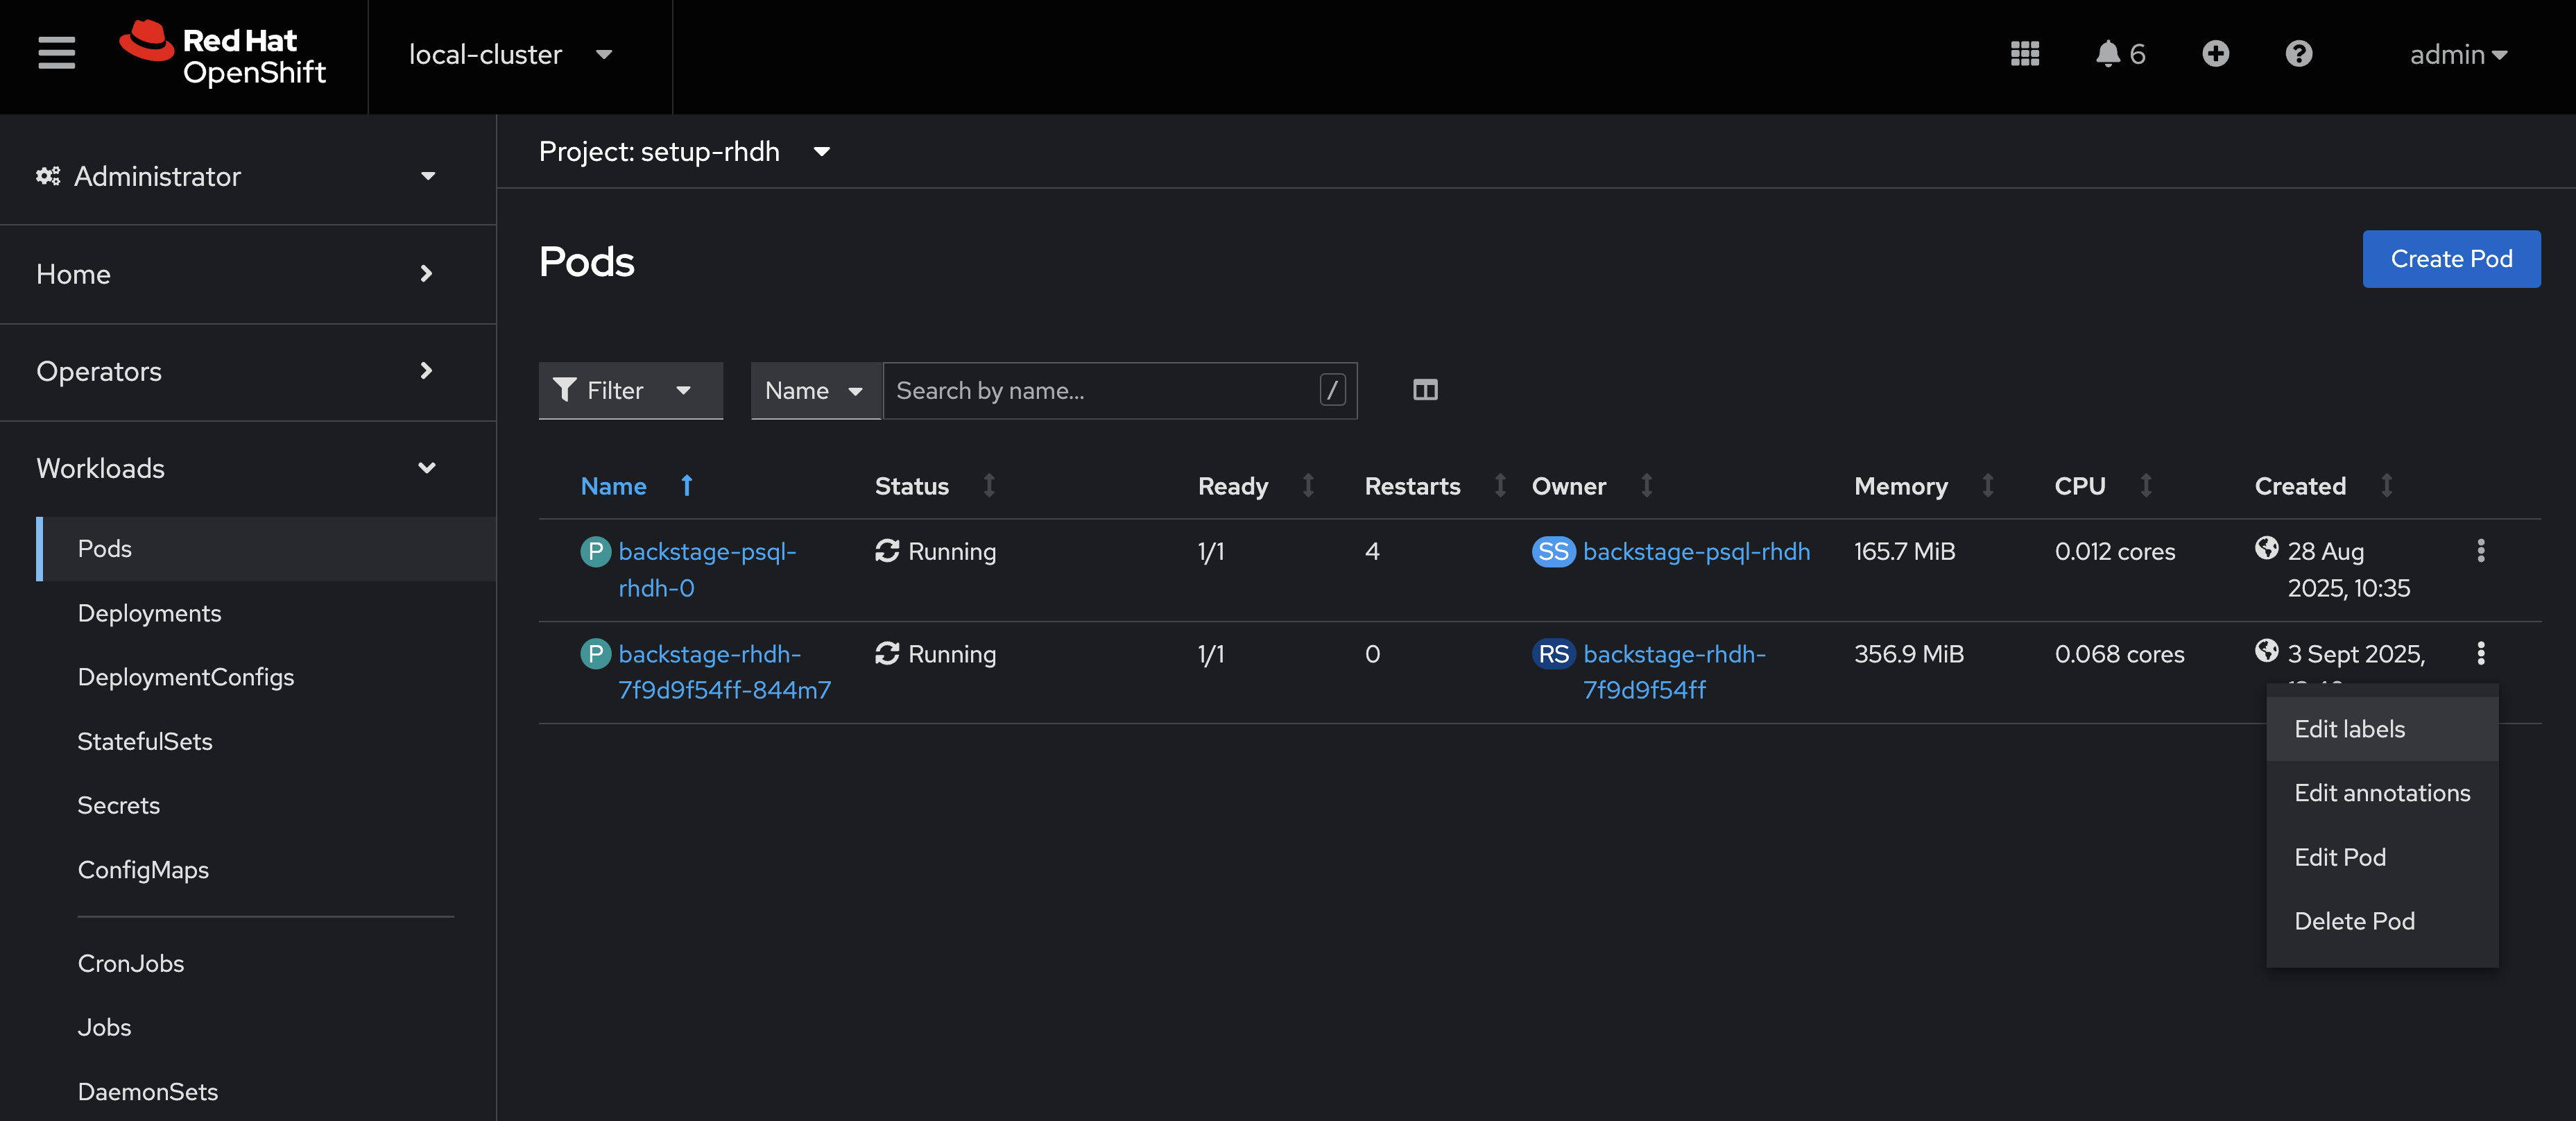Image resolution: width=2576 pixels, height=1121 pixels.
Task: Sort the table by Created
Action: [2386, 486]
